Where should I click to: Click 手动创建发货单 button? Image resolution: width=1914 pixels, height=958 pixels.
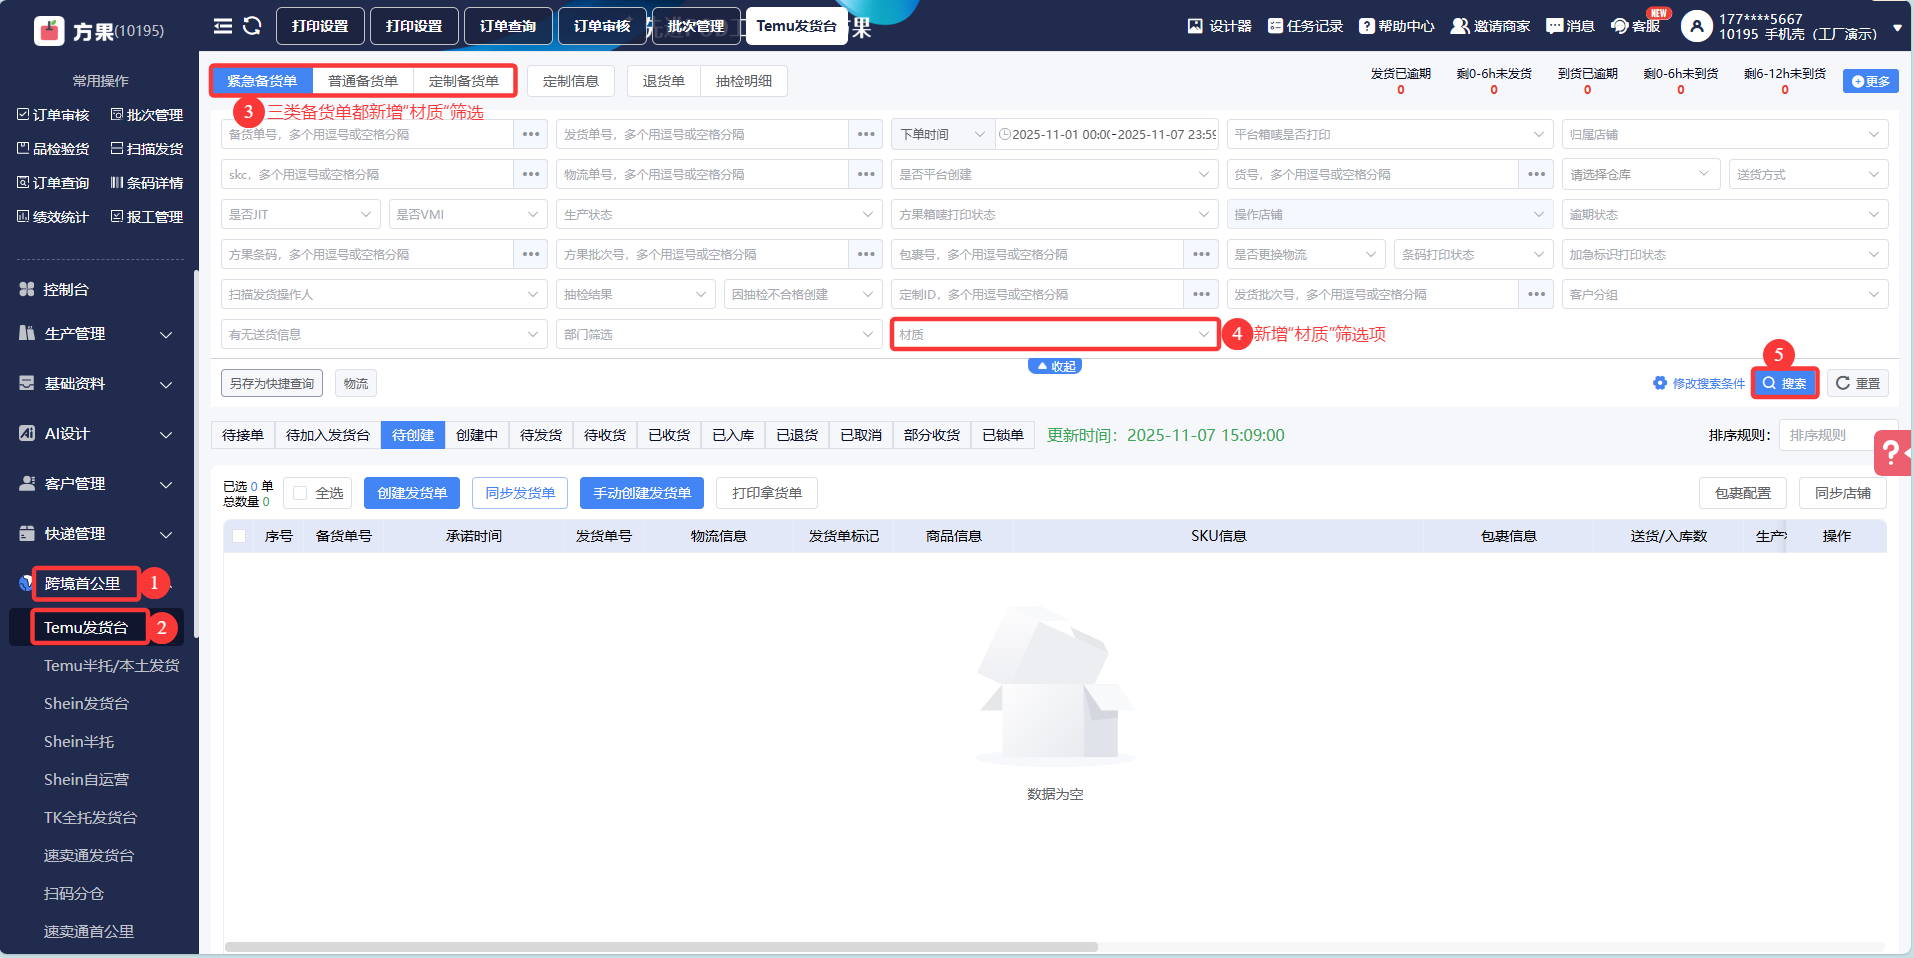point(642,493)
